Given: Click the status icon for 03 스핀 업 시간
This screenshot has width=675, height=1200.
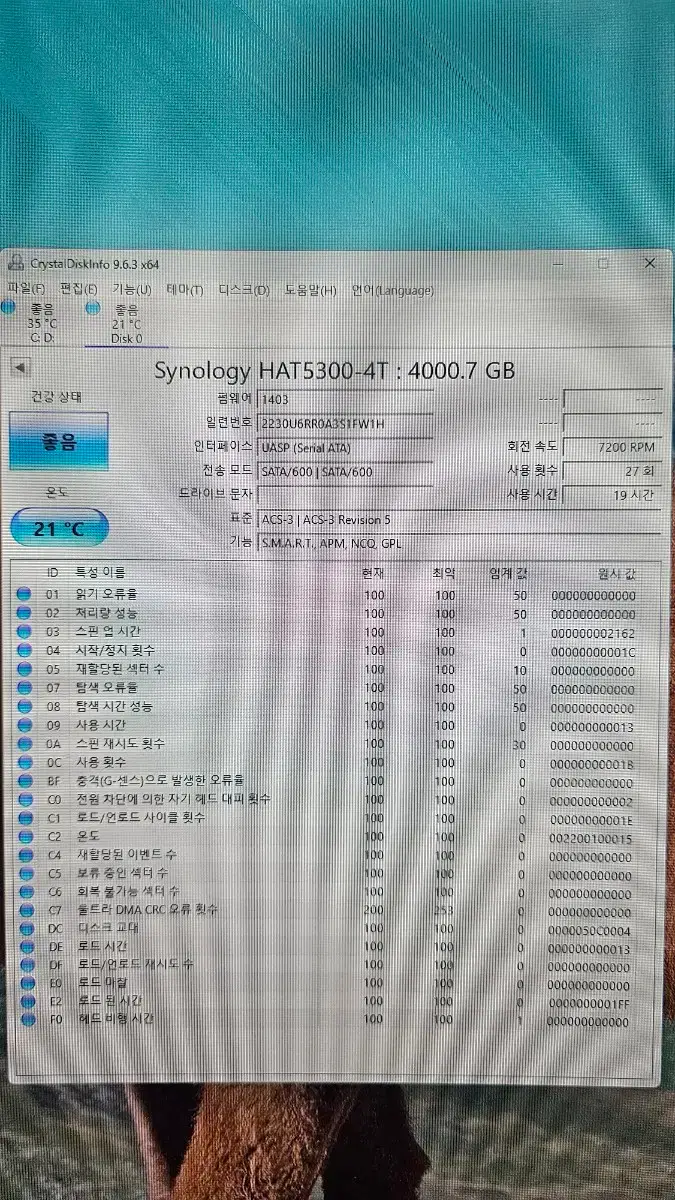Looking at the screenshot, I should (24, 633).
